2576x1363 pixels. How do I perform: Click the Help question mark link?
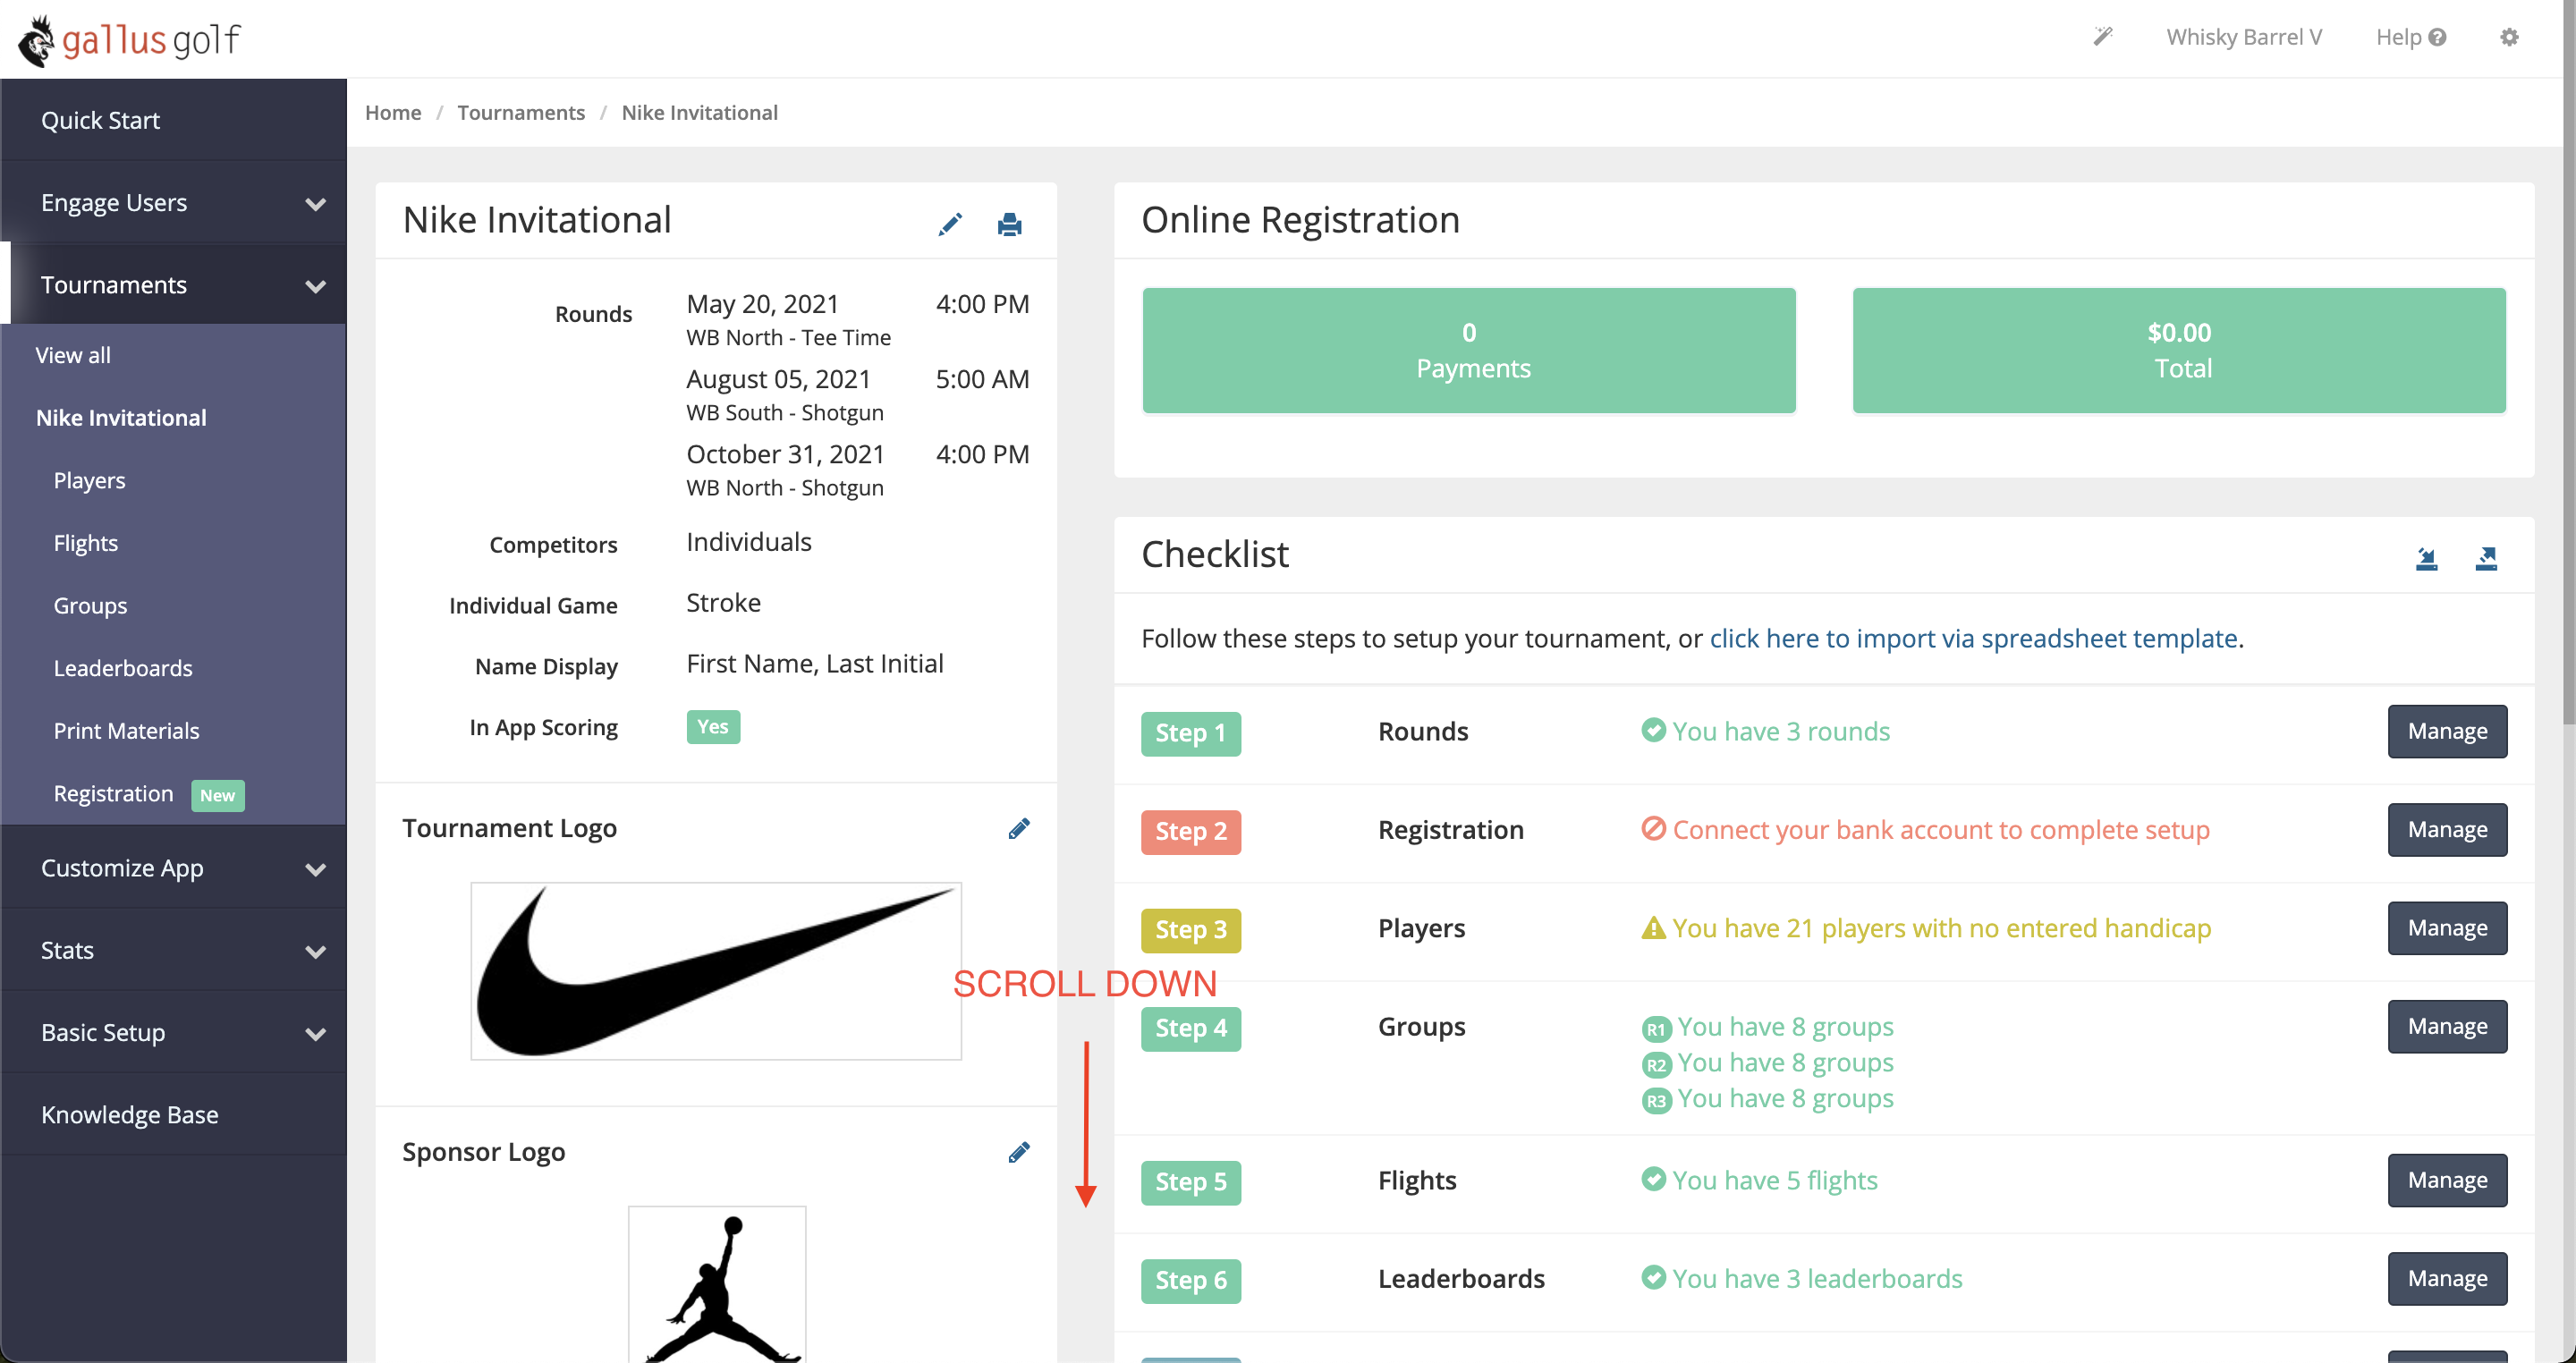tap(2411, 37)
